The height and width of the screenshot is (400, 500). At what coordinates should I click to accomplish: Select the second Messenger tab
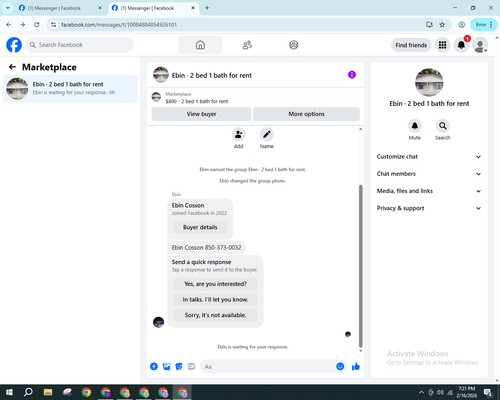(153, 8)
